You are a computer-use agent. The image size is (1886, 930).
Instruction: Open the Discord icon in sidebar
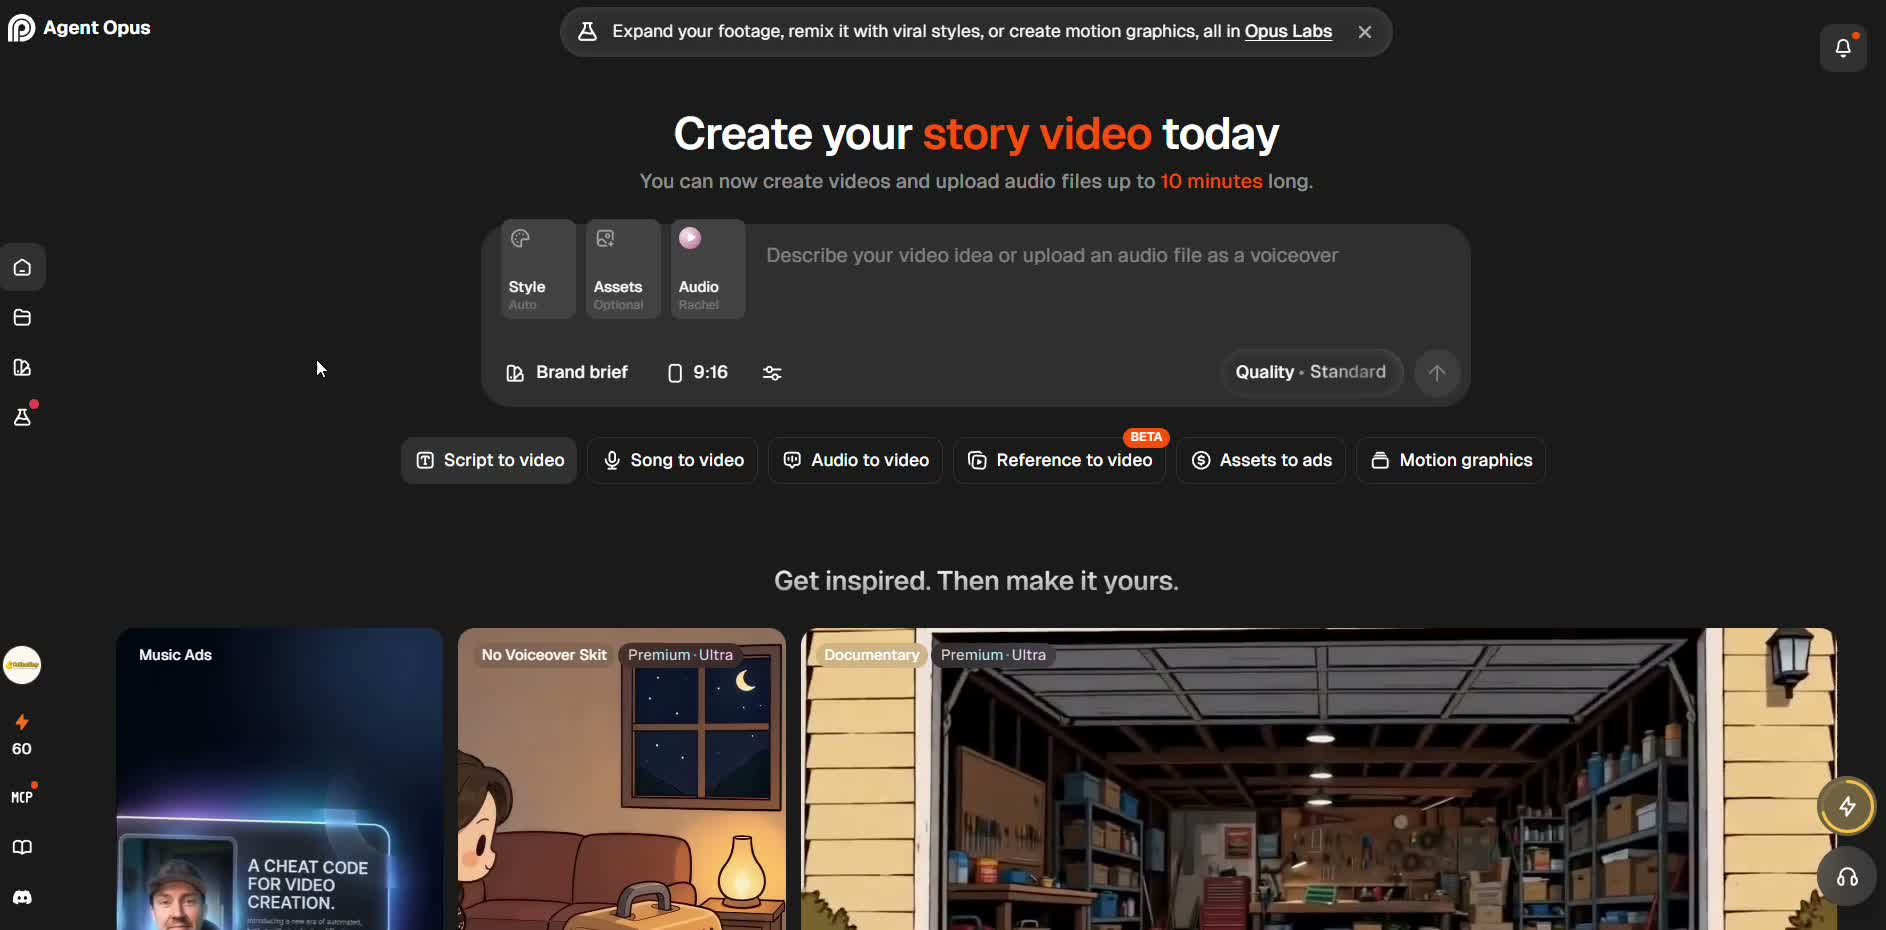pos(22,897)
